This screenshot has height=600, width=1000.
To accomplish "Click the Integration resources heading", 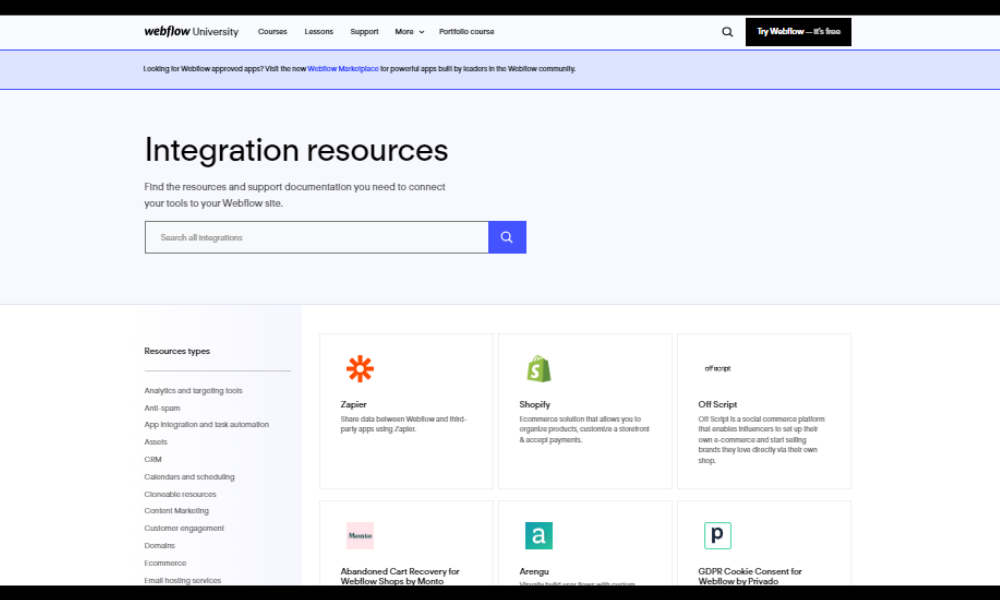I will [296, 150].
